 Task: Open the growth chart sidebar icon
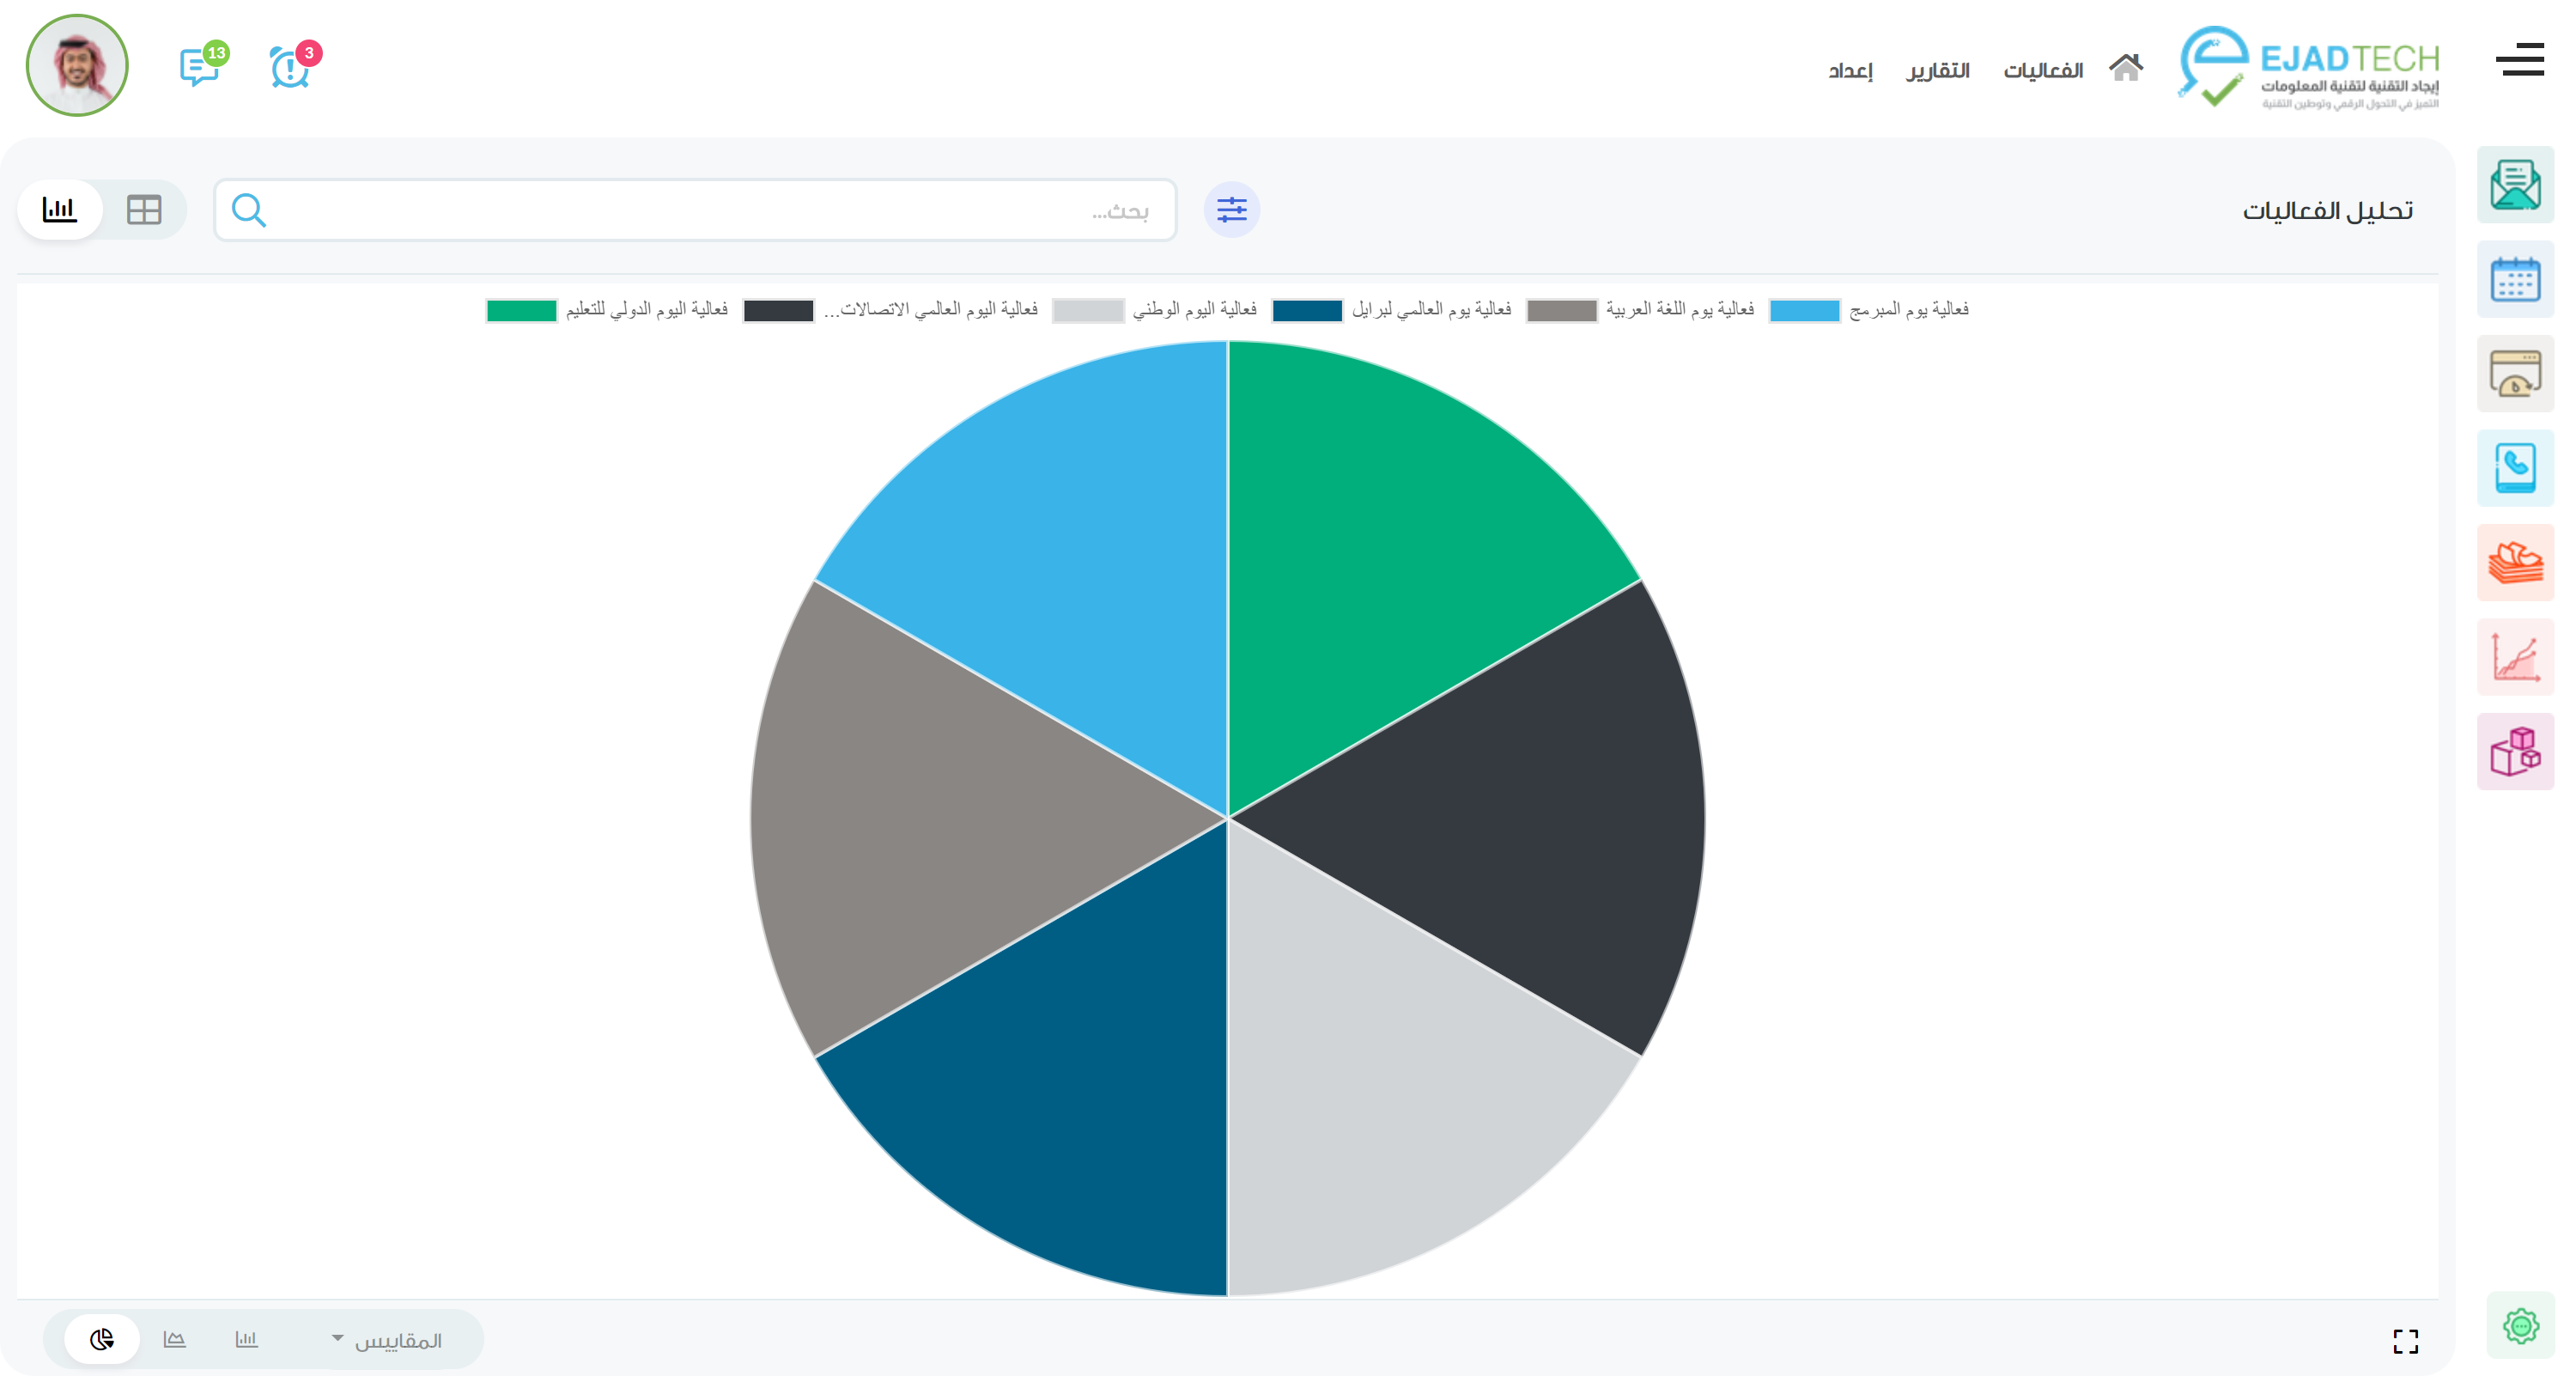(2514, 657)
